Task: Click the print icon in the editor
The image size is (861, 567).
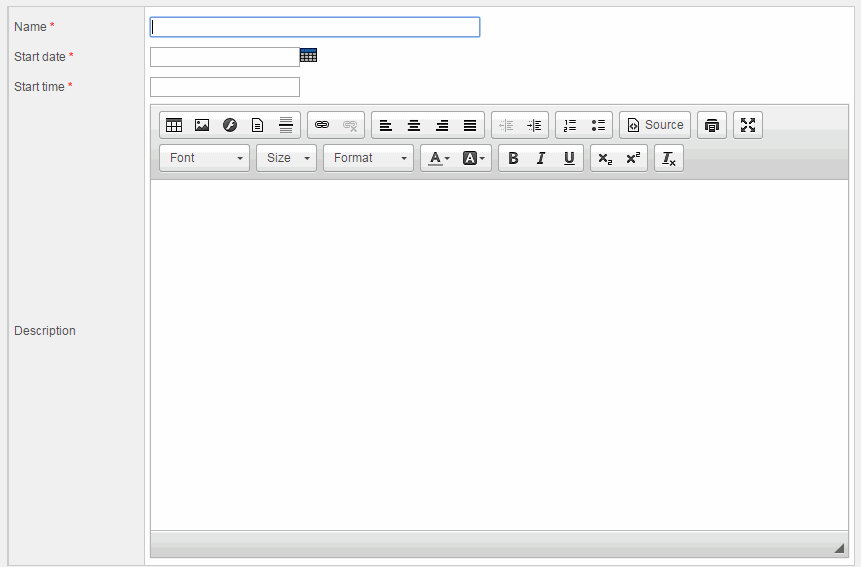Action: tap(712, 125)
